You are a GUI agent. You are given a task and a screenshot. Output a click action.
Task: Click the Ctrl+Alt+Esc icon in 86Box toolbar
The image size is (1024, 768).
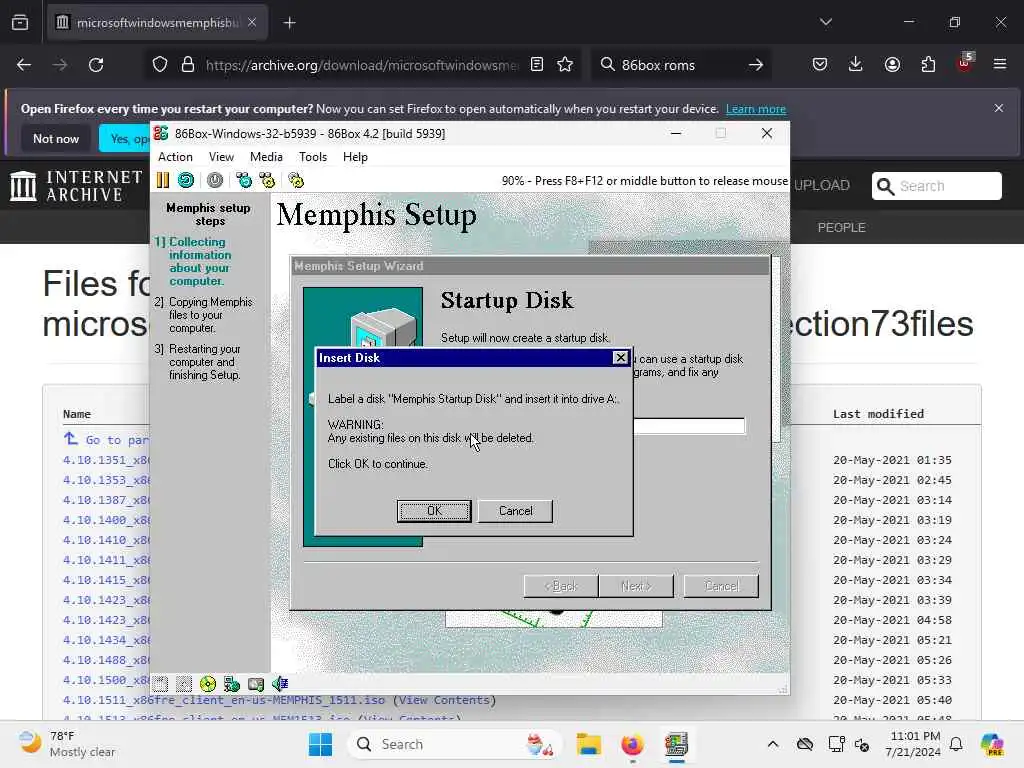(267, 180)
